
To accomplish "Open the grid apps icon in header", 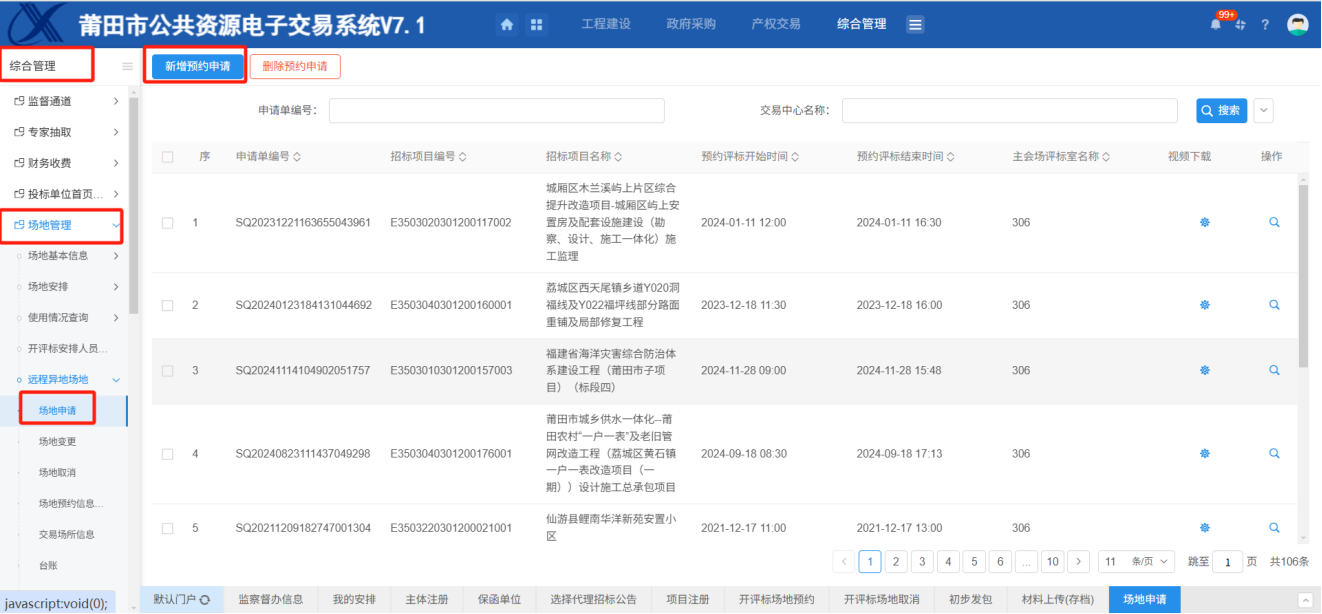I will pyautogui.click(x=536, y=25).
